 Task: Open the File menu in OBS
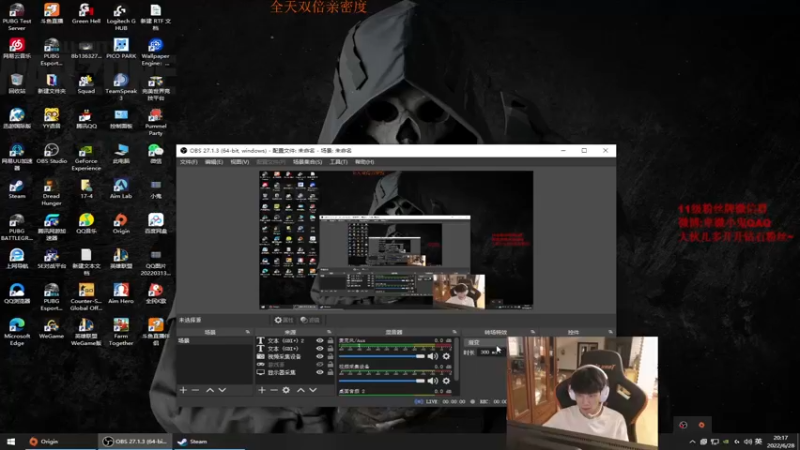[x=188, y=162]
